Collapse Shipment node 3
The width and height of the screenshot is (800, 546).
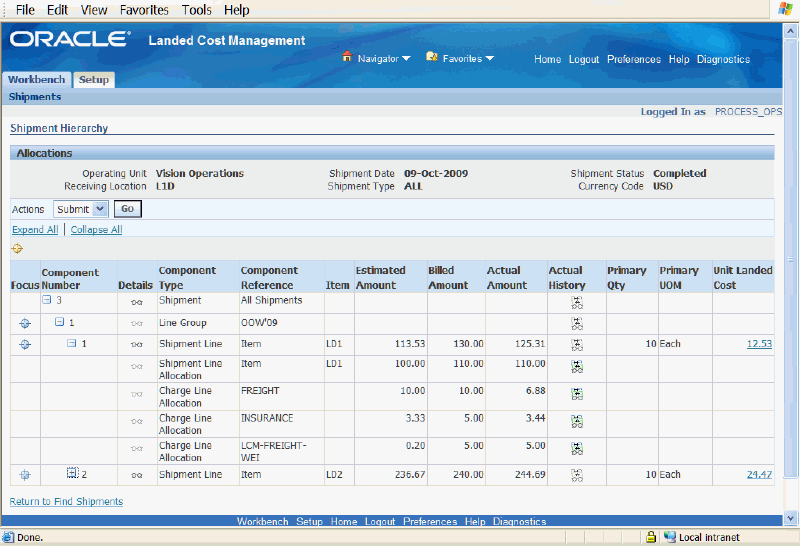tap(46, 300)
